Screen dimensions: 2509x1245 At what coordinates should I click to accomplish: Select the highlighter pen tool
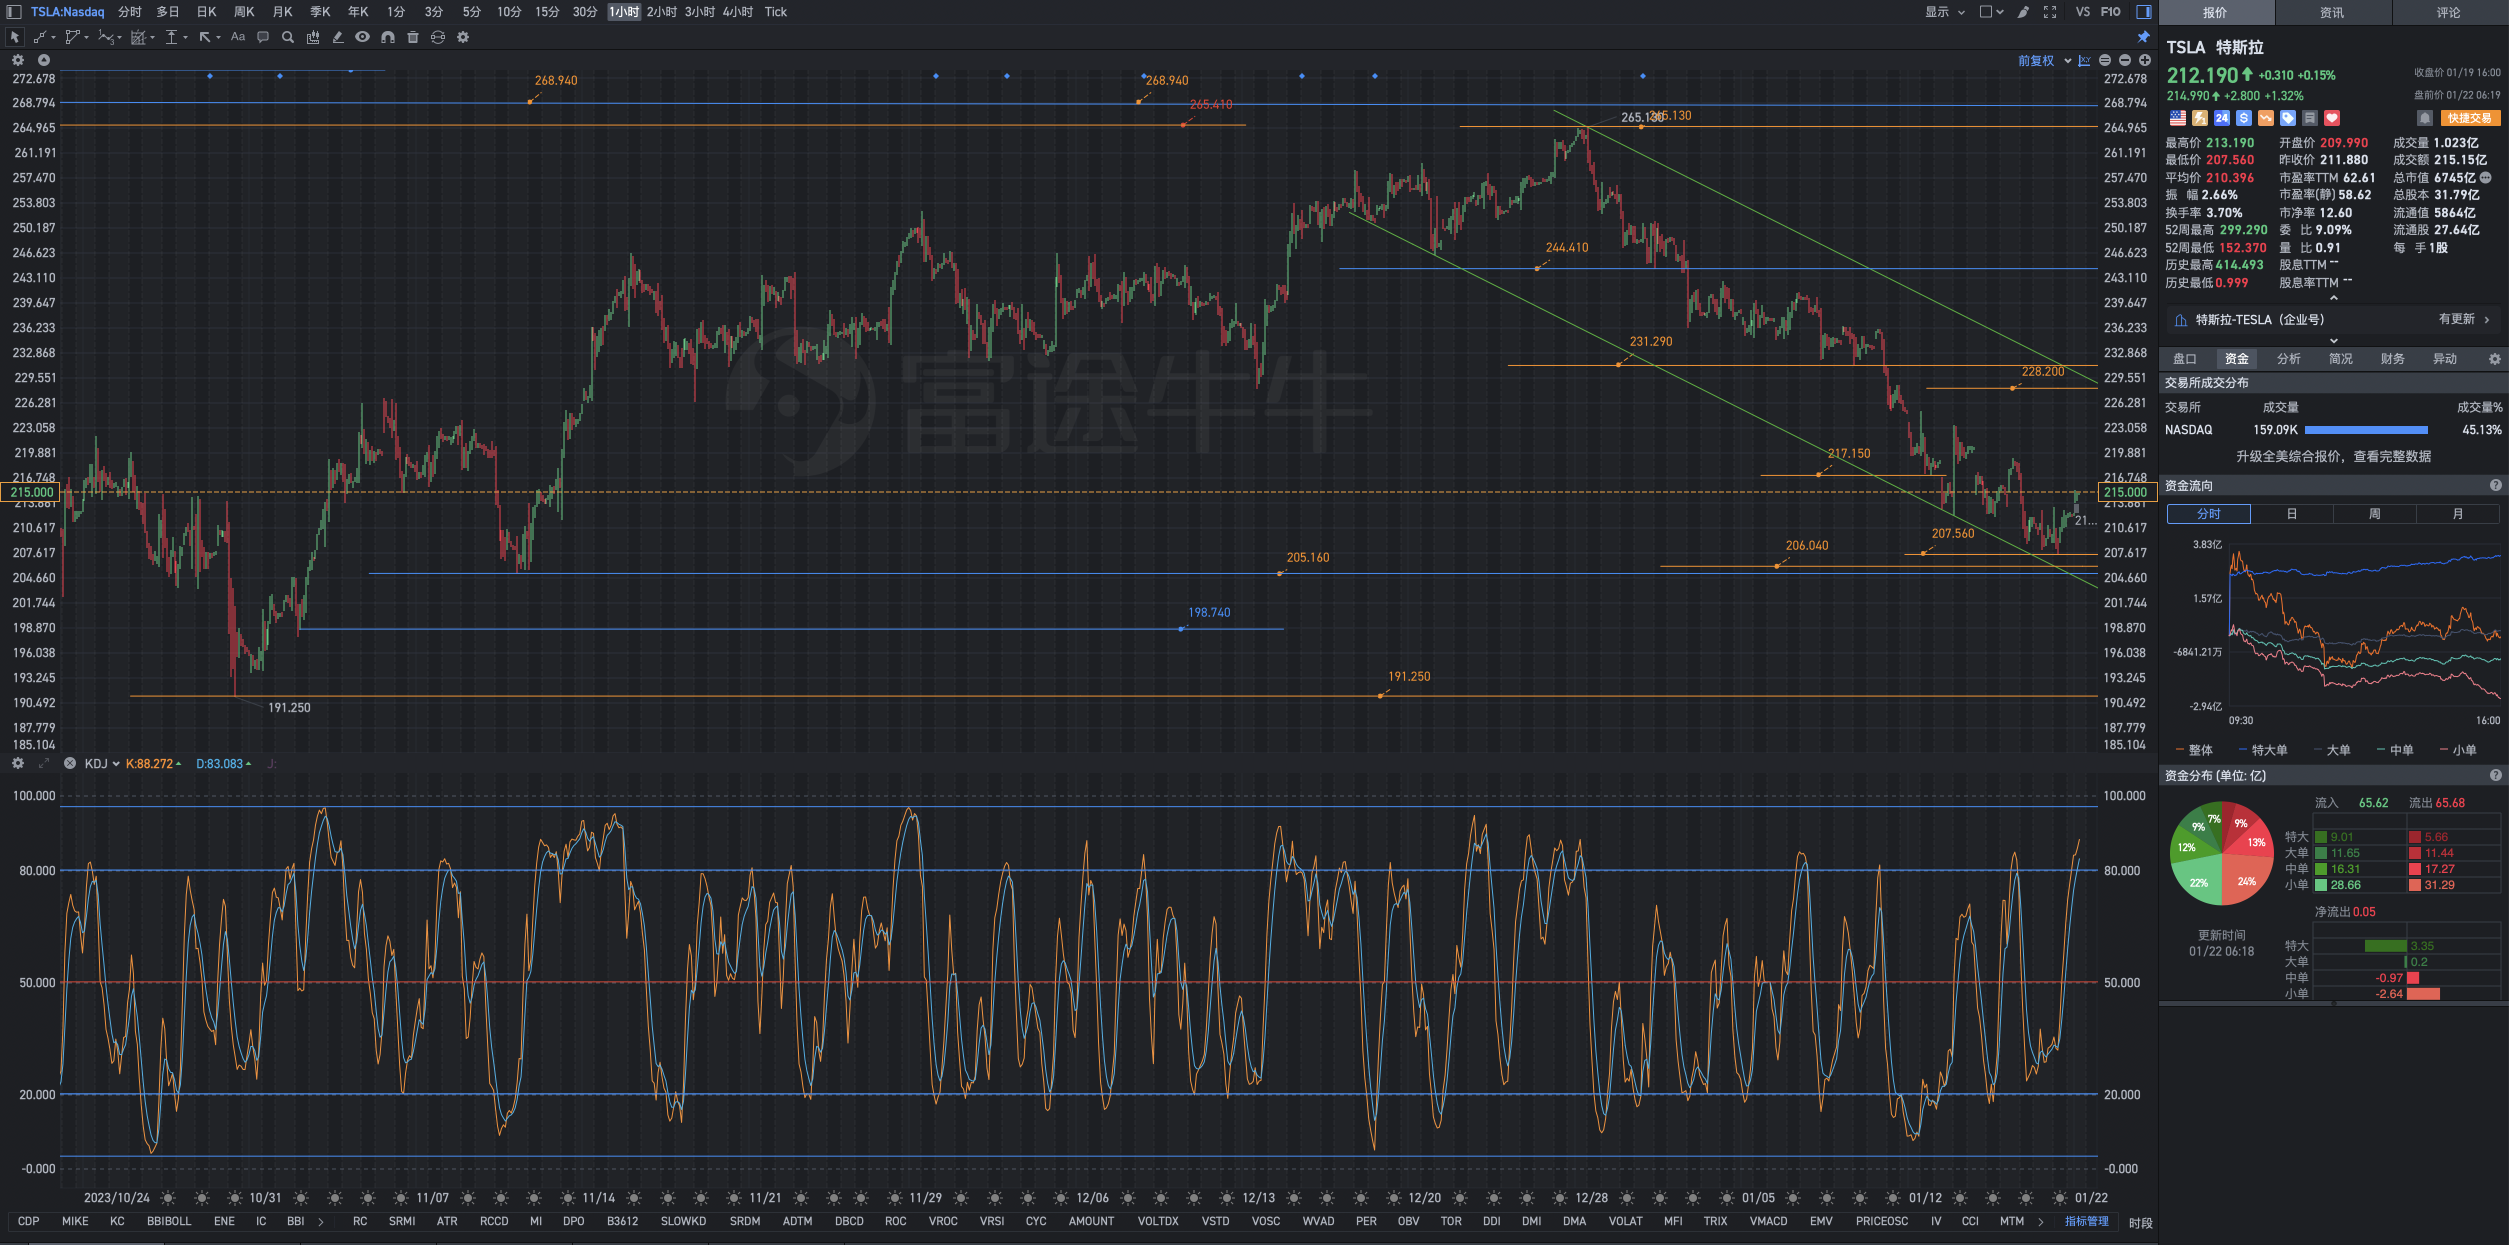click(338, 37)
